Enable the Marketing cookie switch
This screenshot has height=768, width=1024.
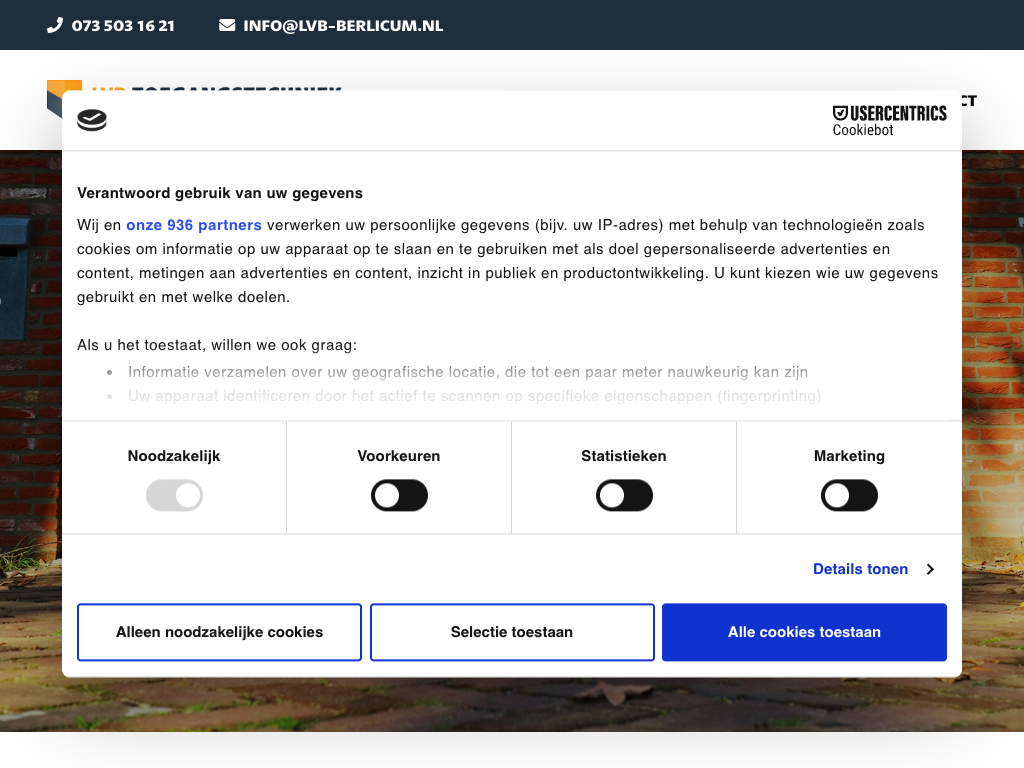coord(849,495)
